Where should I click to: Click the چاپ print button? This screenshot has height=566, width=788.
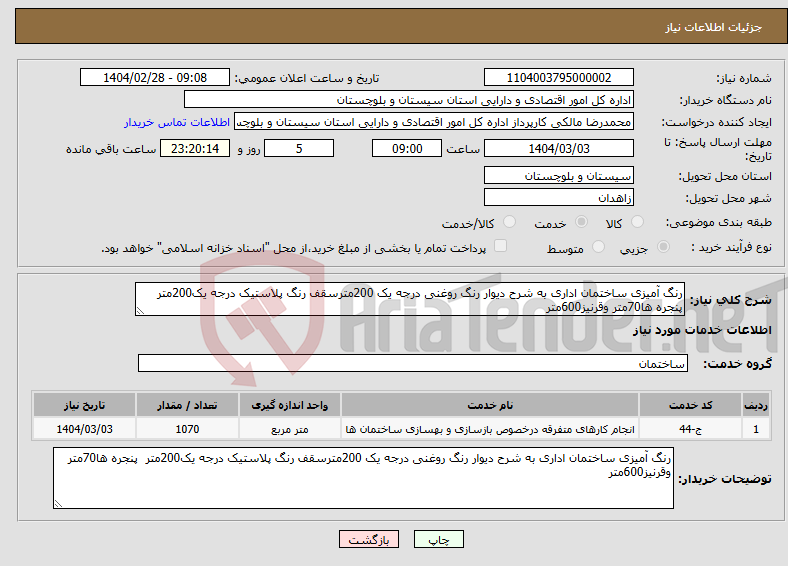[439, 539]
